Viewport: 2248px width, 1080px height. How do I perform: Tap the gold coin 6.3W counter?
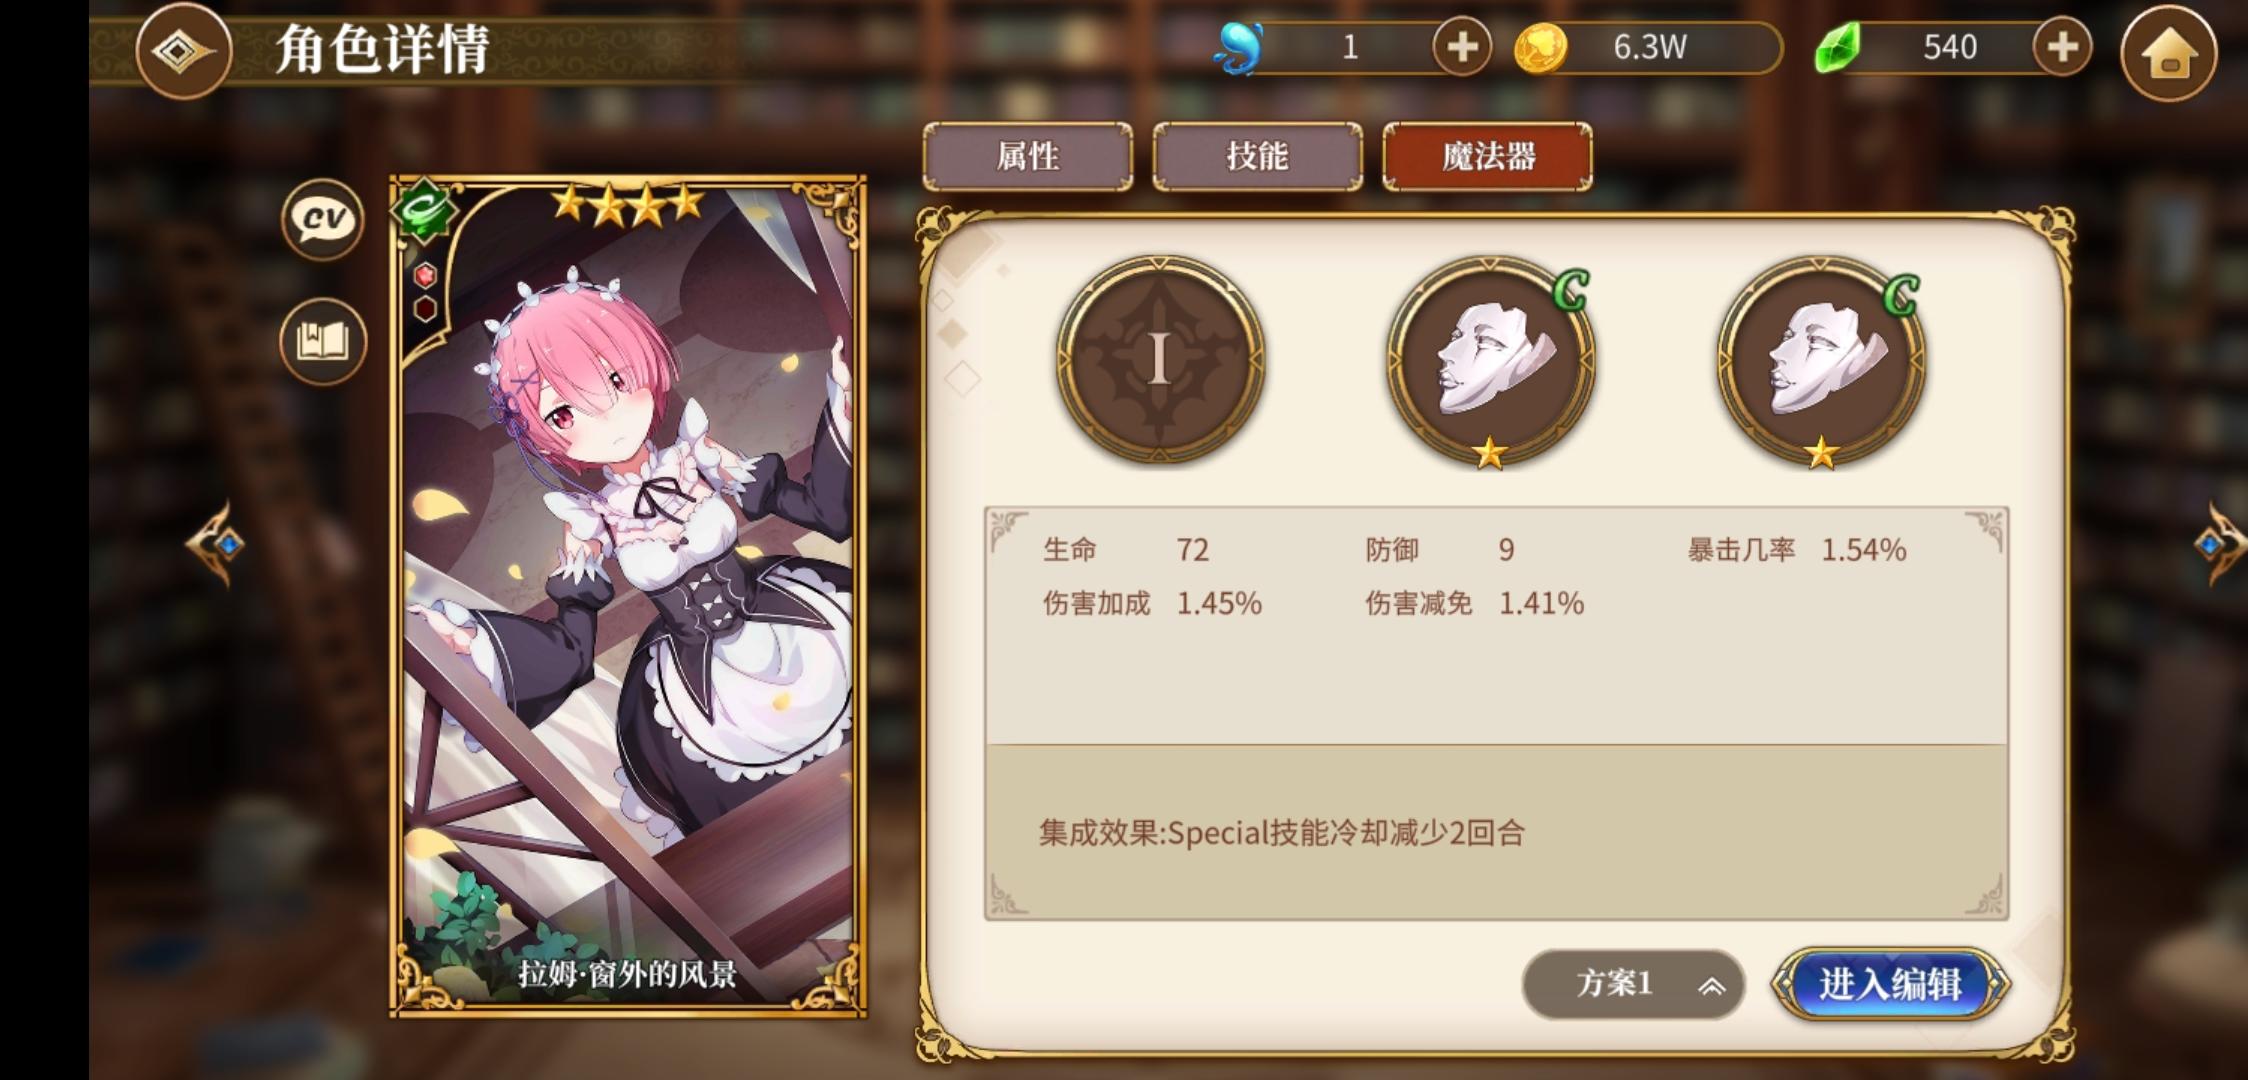[1648, 47]
